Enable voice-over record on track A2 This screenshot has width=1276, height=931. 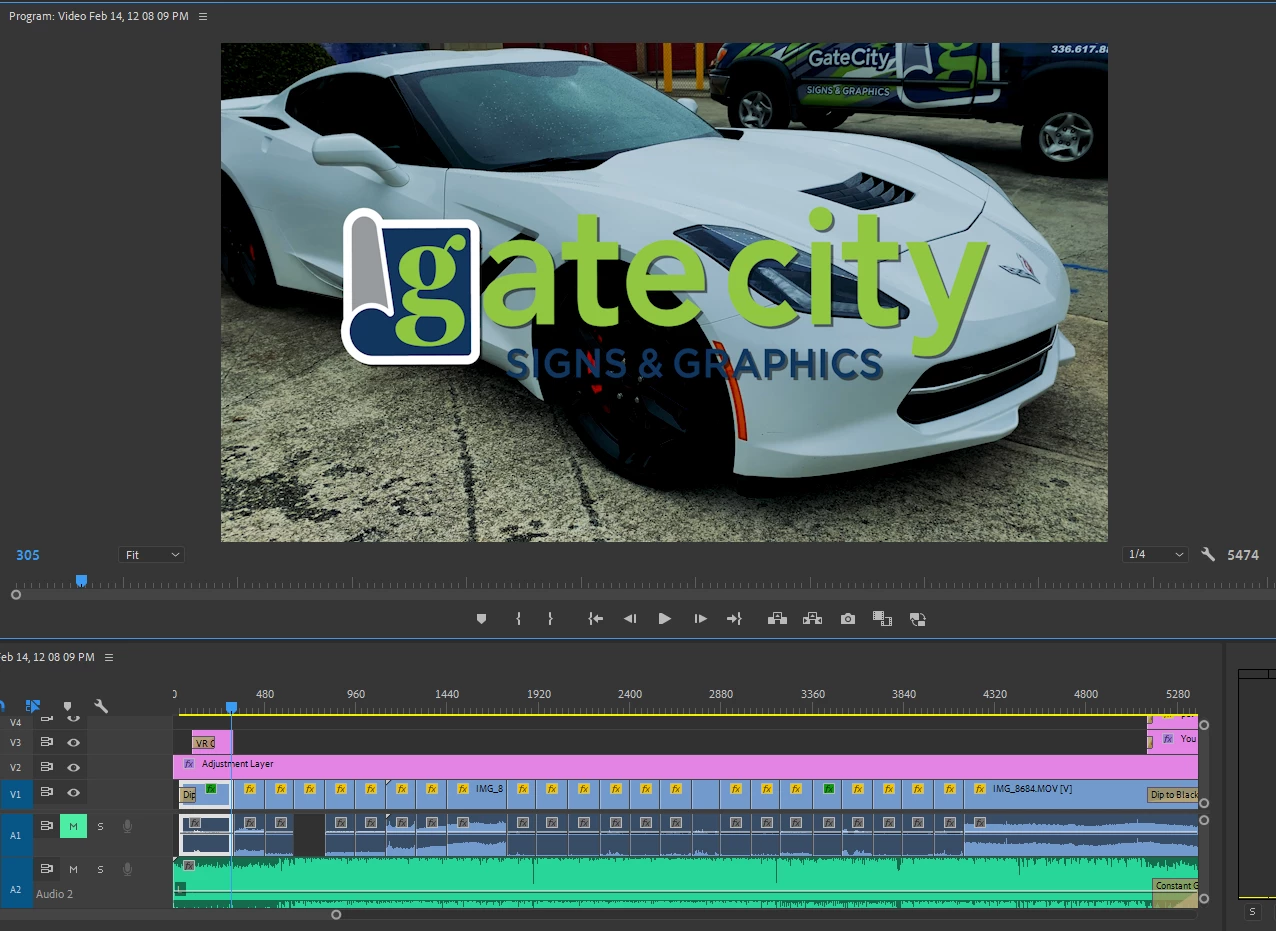(127, 869)
